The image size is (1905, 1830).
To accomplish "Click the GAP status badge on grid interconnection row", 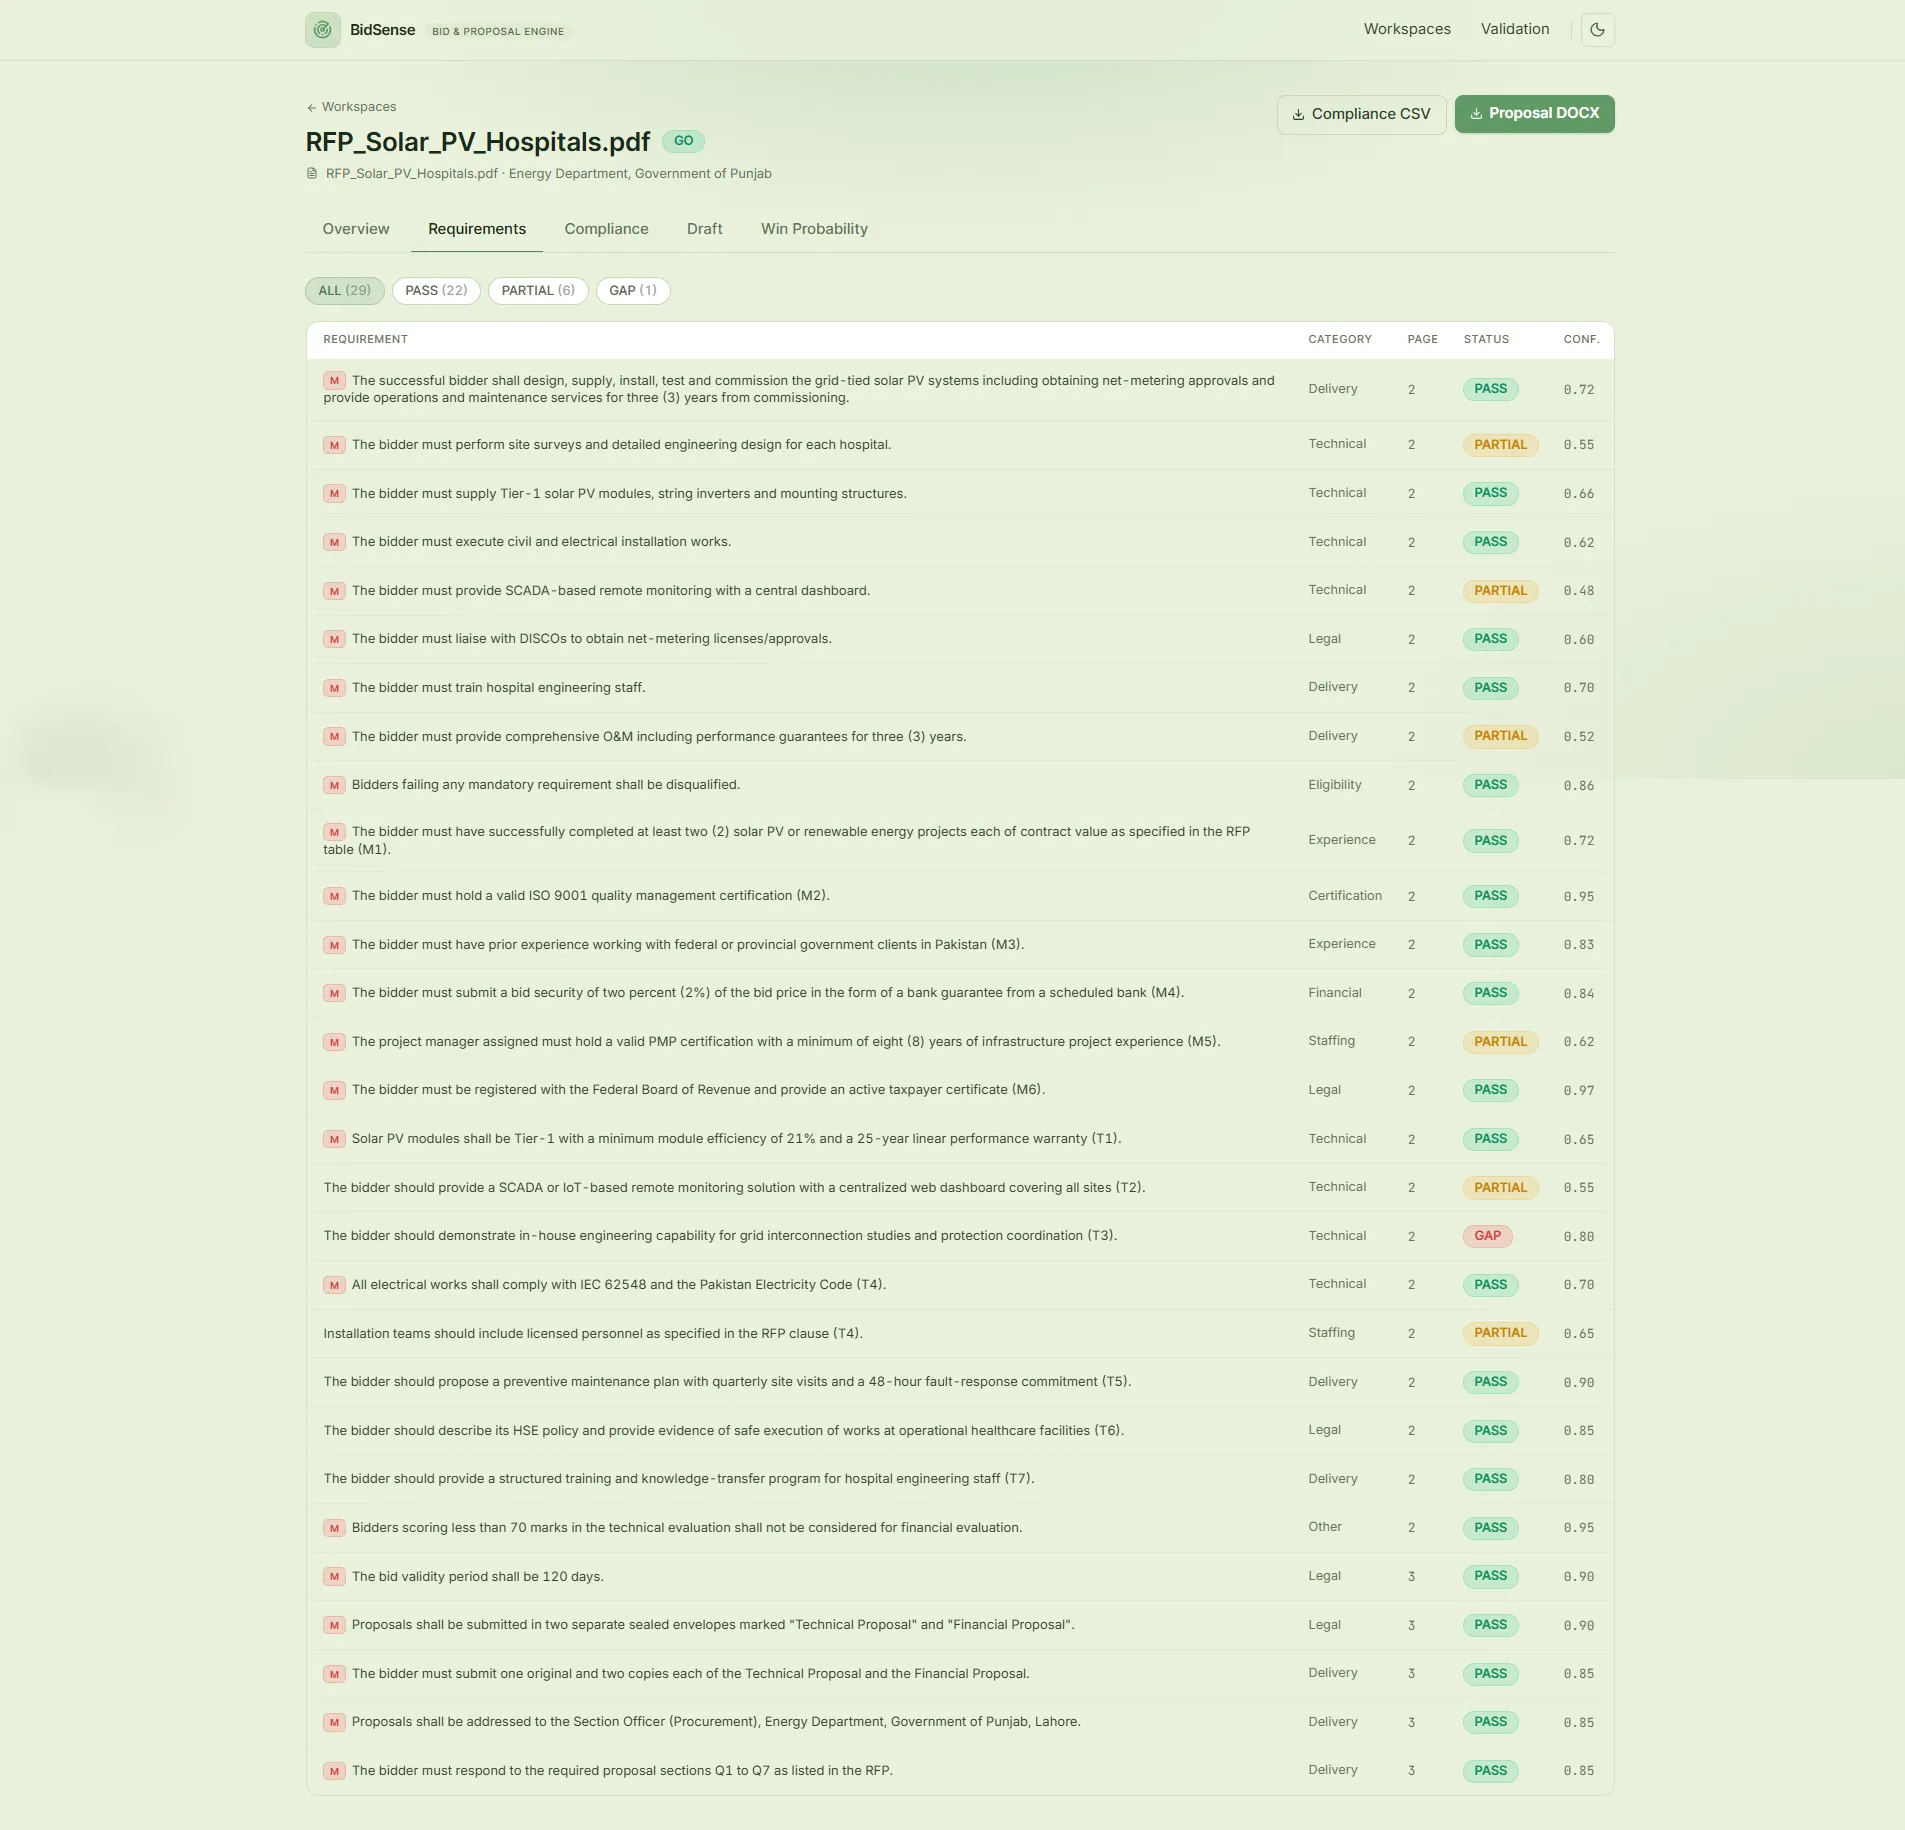I will [x=1487, y=1236].
